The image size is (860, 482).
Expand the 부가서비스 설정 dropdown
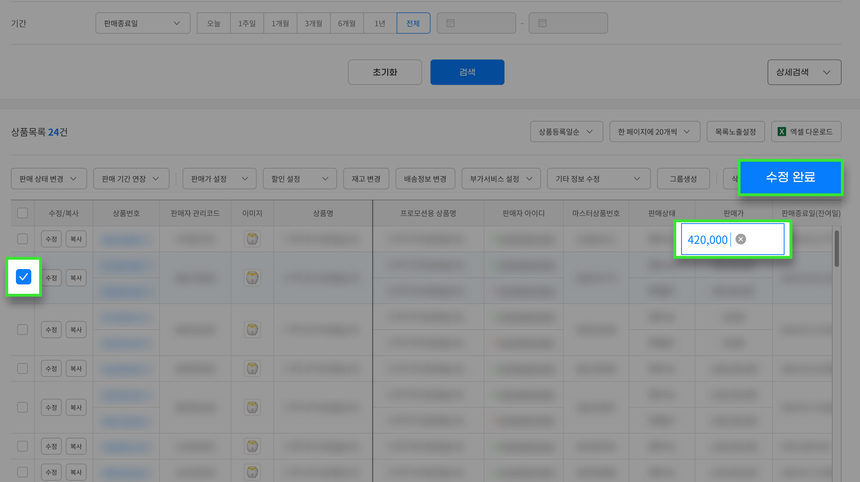pos(501,179)
